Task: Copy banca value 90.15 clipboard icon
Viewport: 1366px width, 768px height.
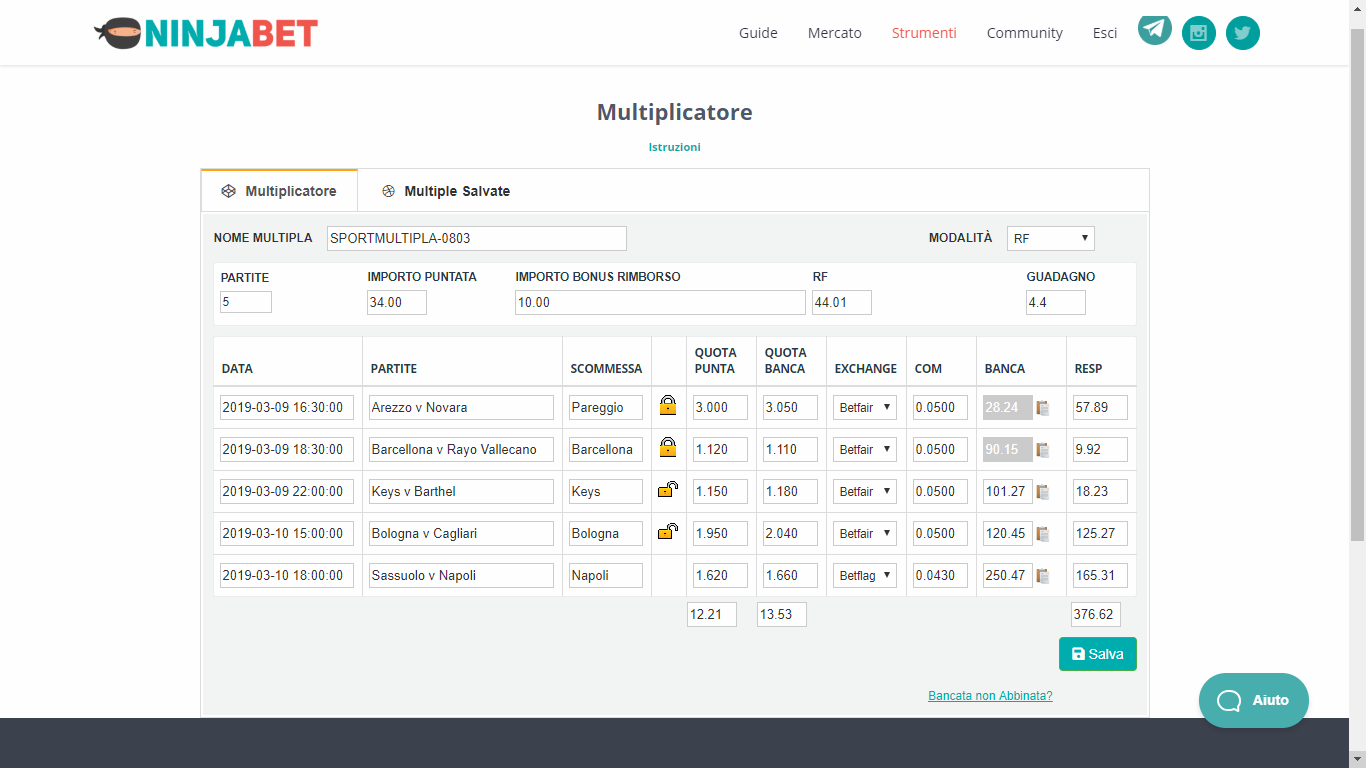Action: coord(1043,450)
